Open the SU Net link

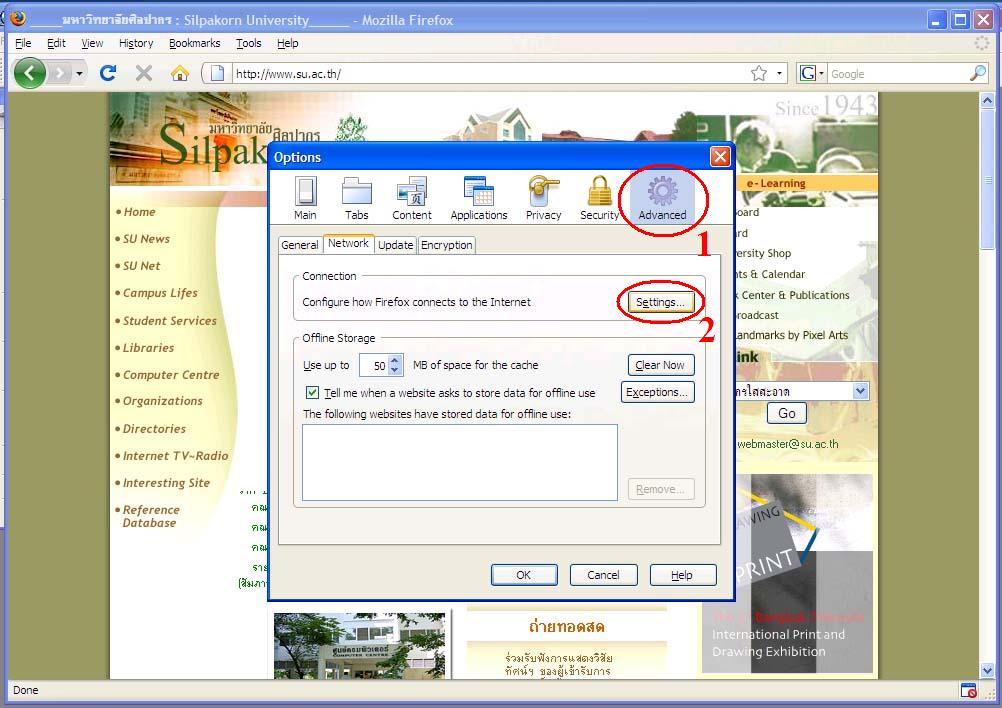141,265
